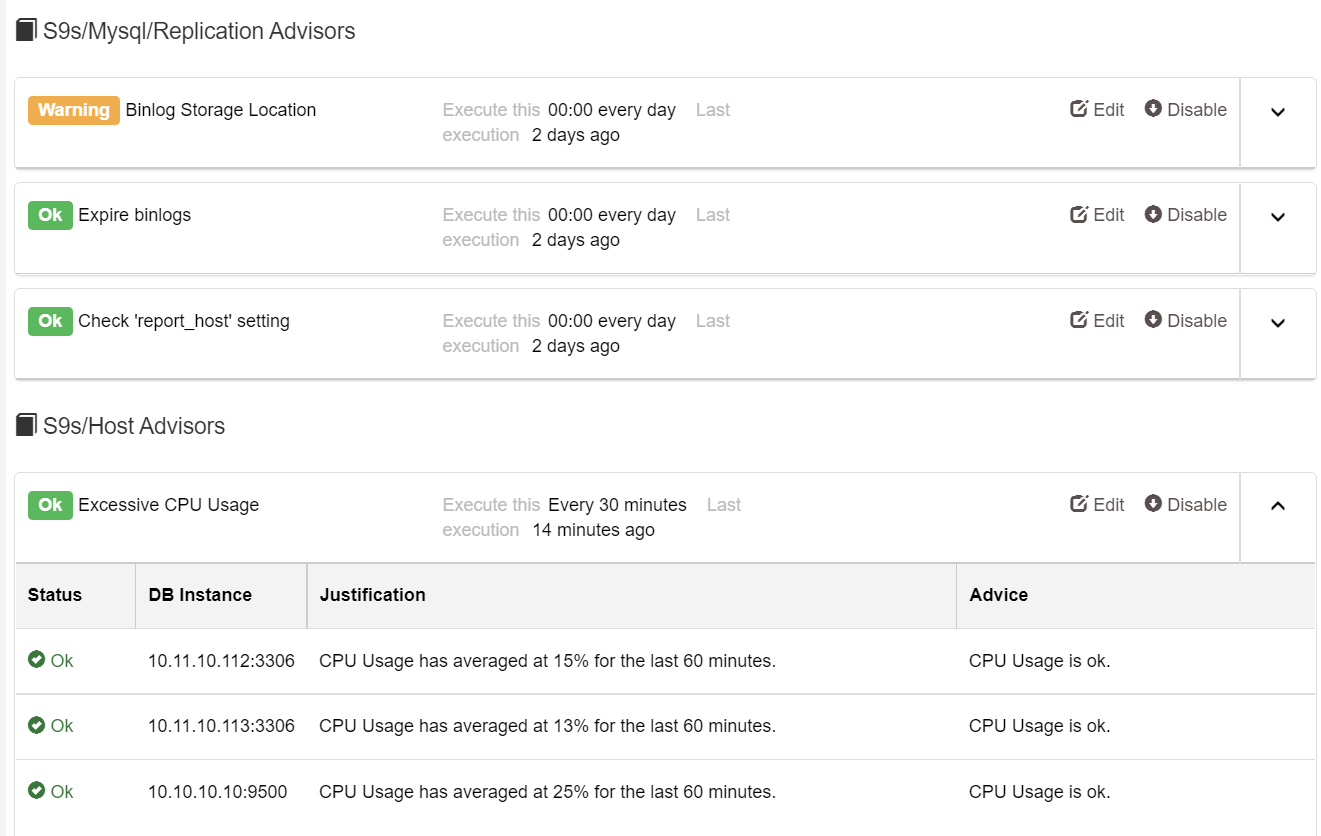Viewport: 1321px width, 836px height.
Task: Click the disable arrow icon for Excessive CPU Usage
Action: coord(1153,504)
